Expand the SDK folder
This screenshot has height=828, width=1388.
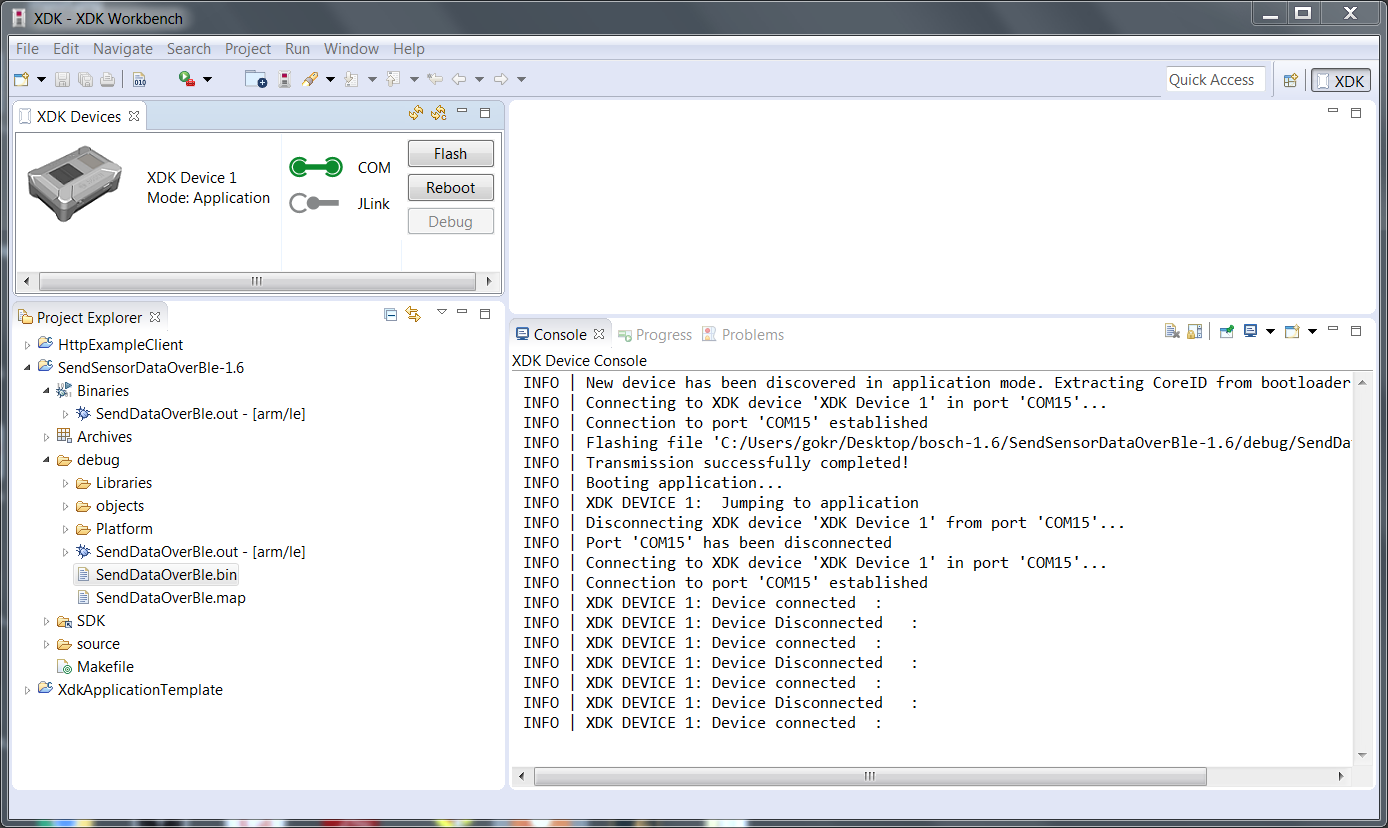[x=46, y=621]
